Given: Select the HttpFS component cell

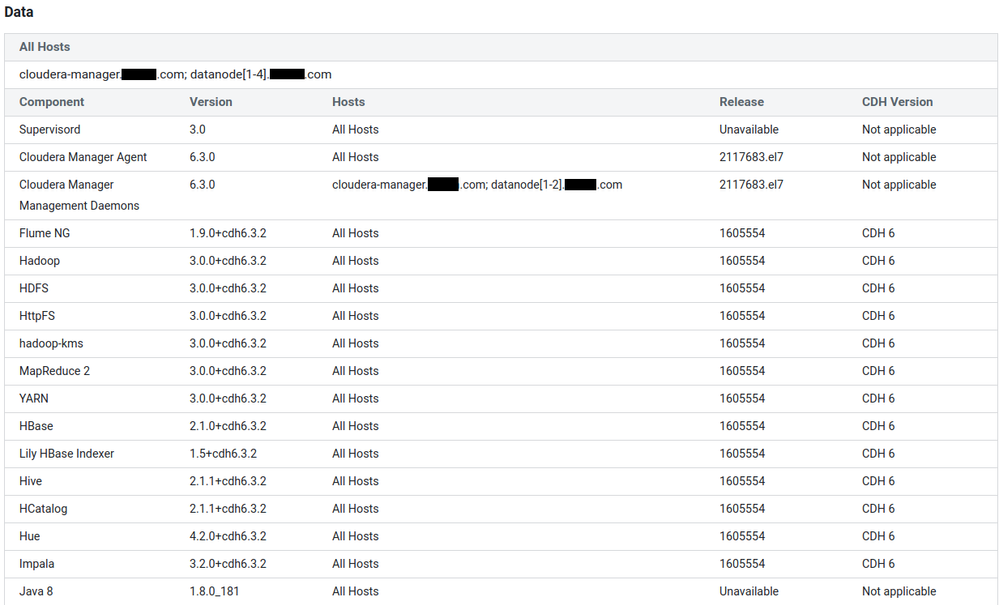Looking at the screenshot, I should click(x=37, y=315).
